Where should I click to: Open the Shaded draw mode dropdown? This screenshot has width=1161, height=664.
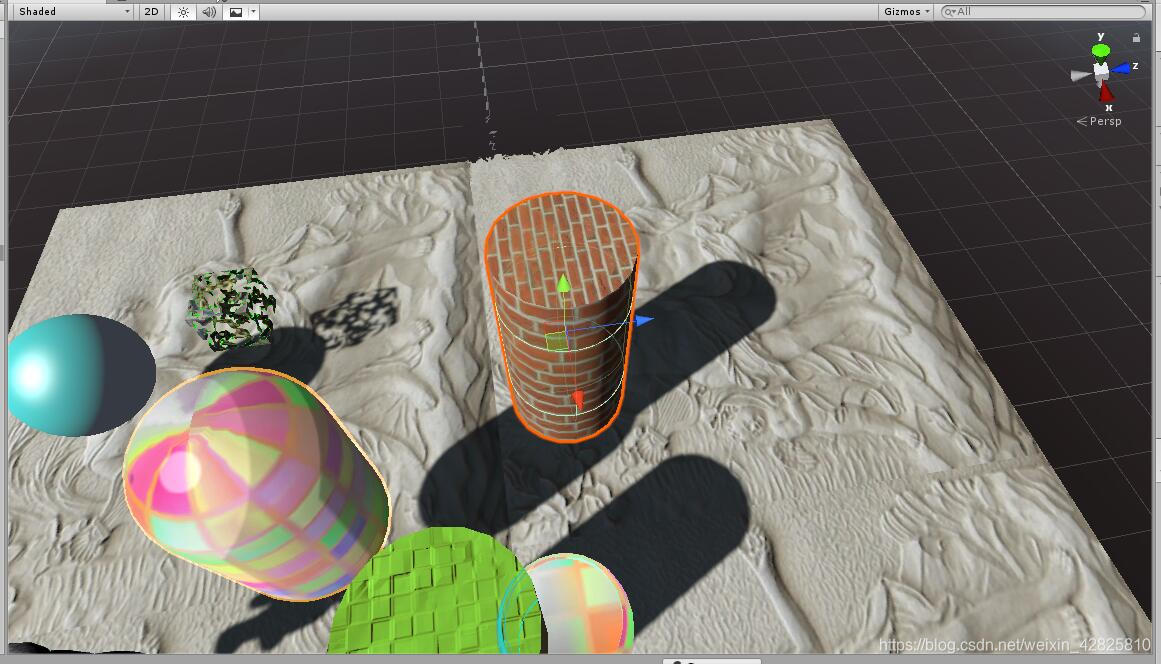tap(73, 12)
